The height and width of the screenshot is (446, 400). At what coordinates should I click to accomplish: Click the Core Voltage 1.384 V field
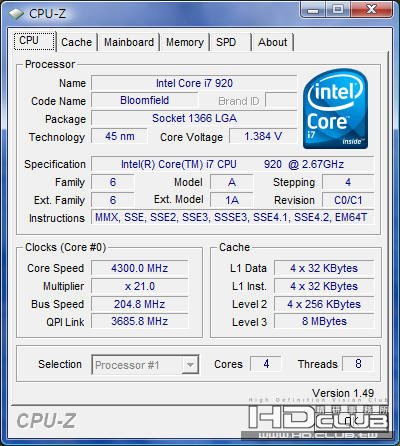click(x=263, y=136)
